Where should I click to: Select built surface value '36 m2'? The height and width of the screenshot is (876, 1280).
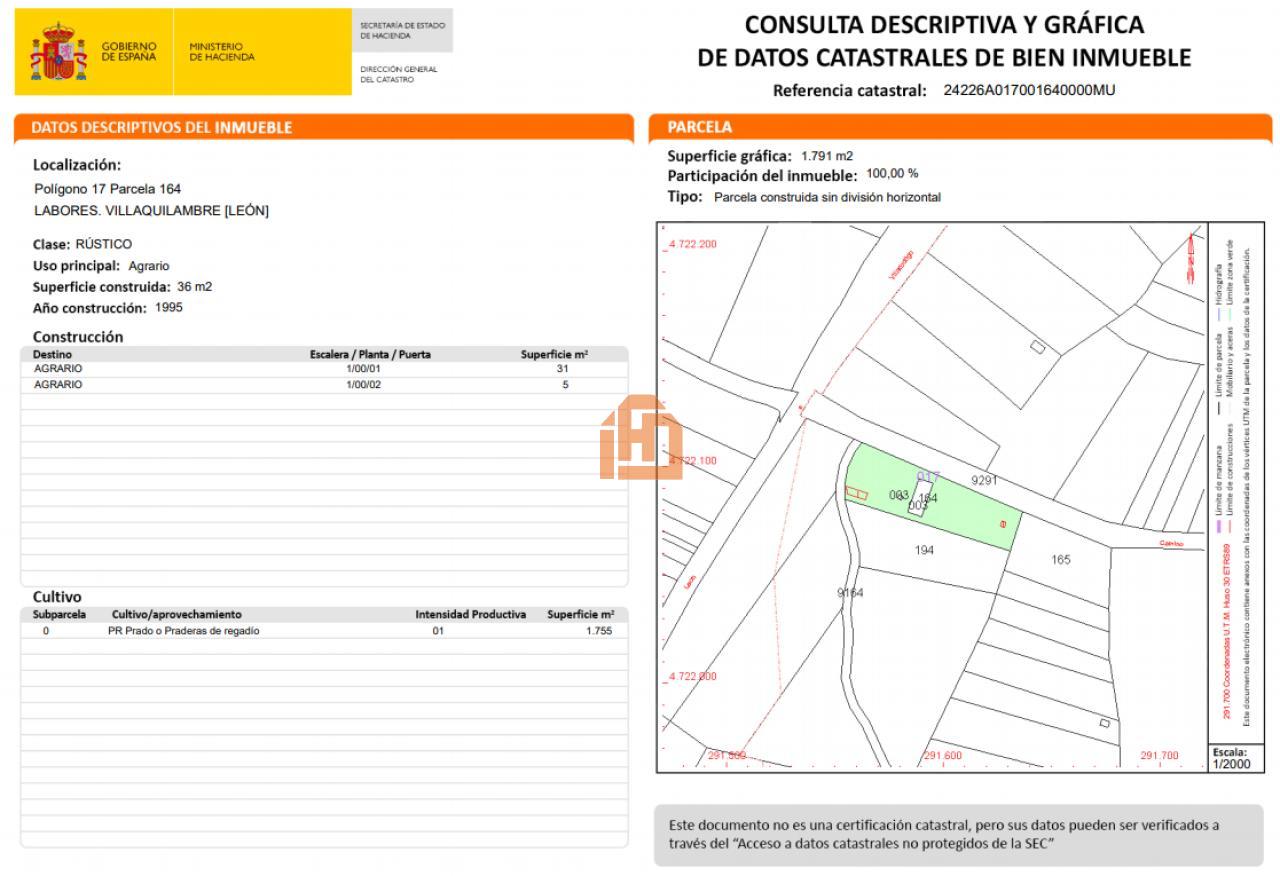pos(194,287)
